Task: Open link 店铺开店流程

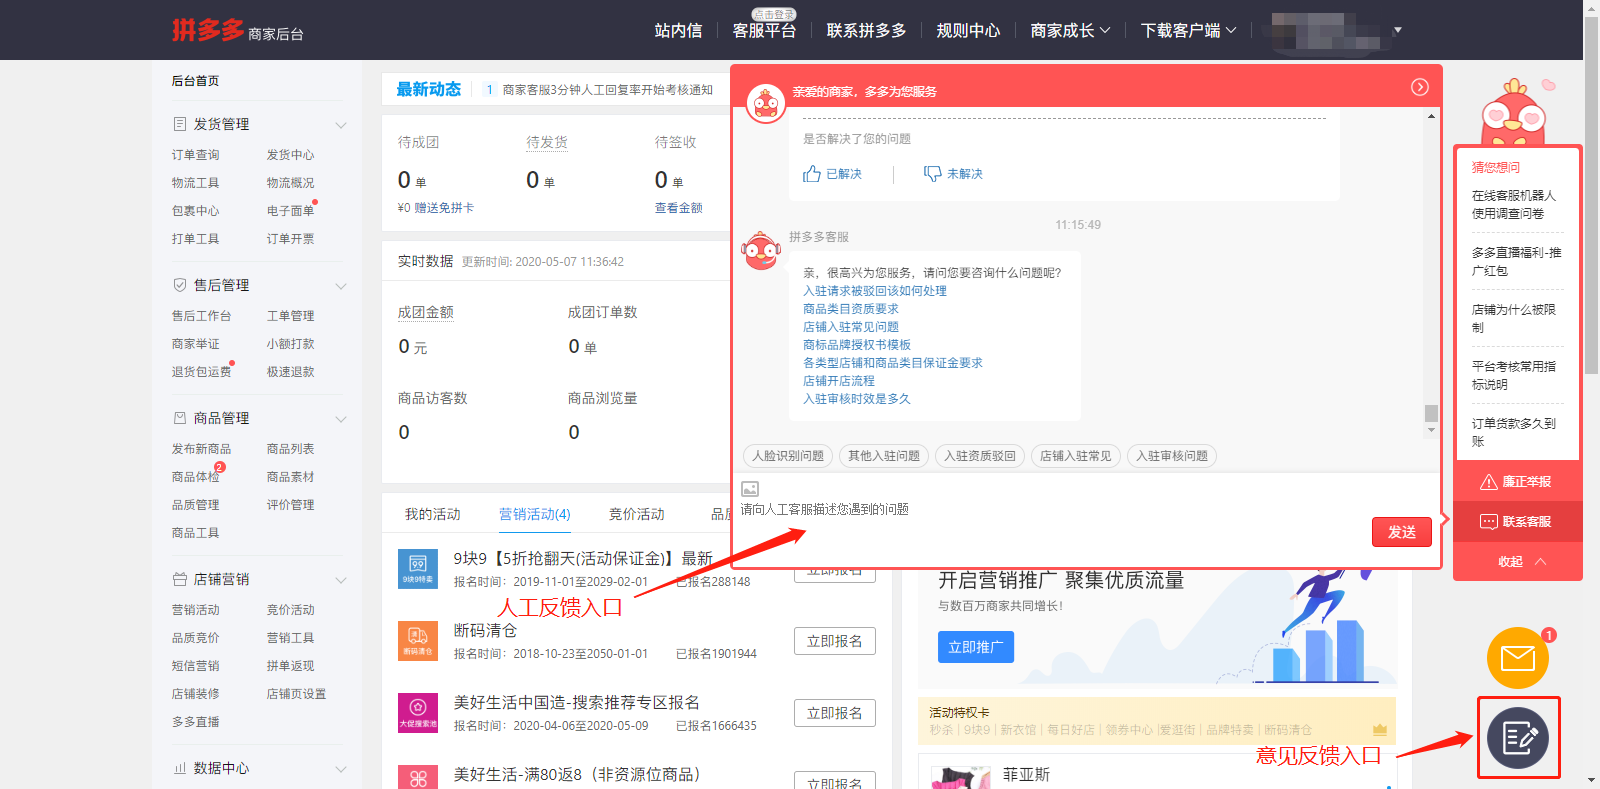Action: [x=839, y=381]
